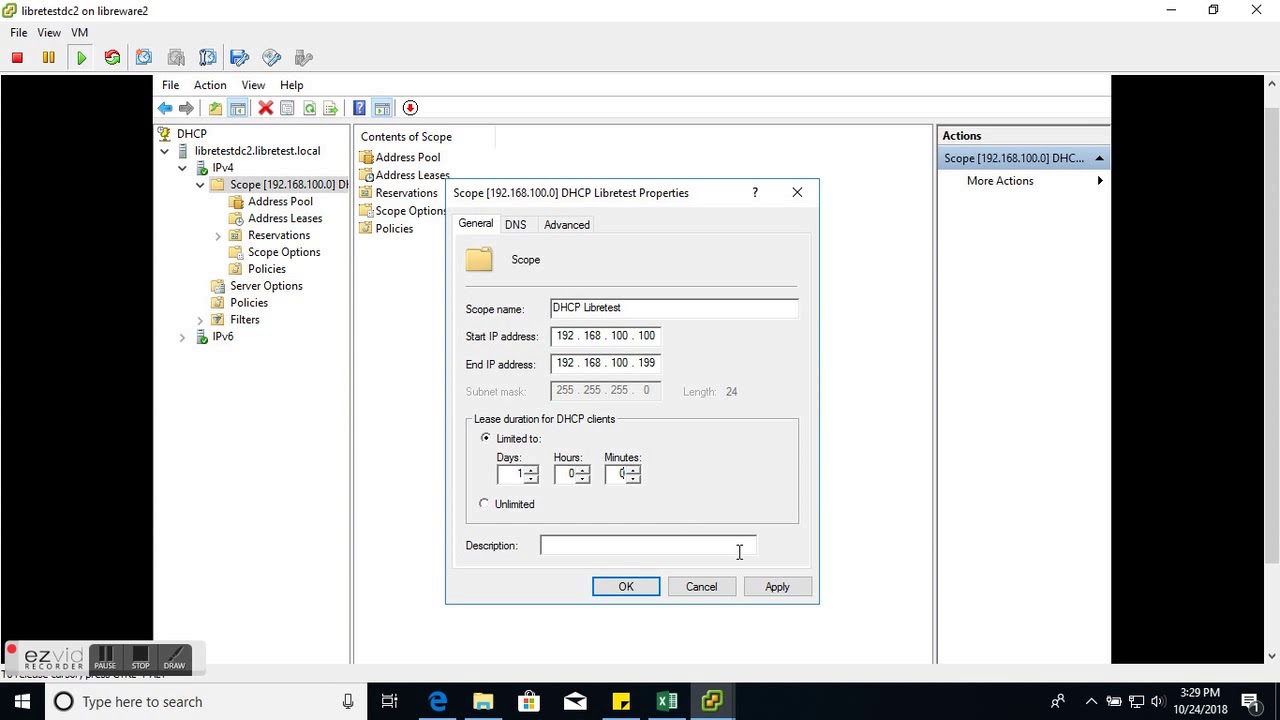Click the blue back arrow toolbar icon
The width and height of the screenshot is (1280, 720).
(x=165, y=108)
